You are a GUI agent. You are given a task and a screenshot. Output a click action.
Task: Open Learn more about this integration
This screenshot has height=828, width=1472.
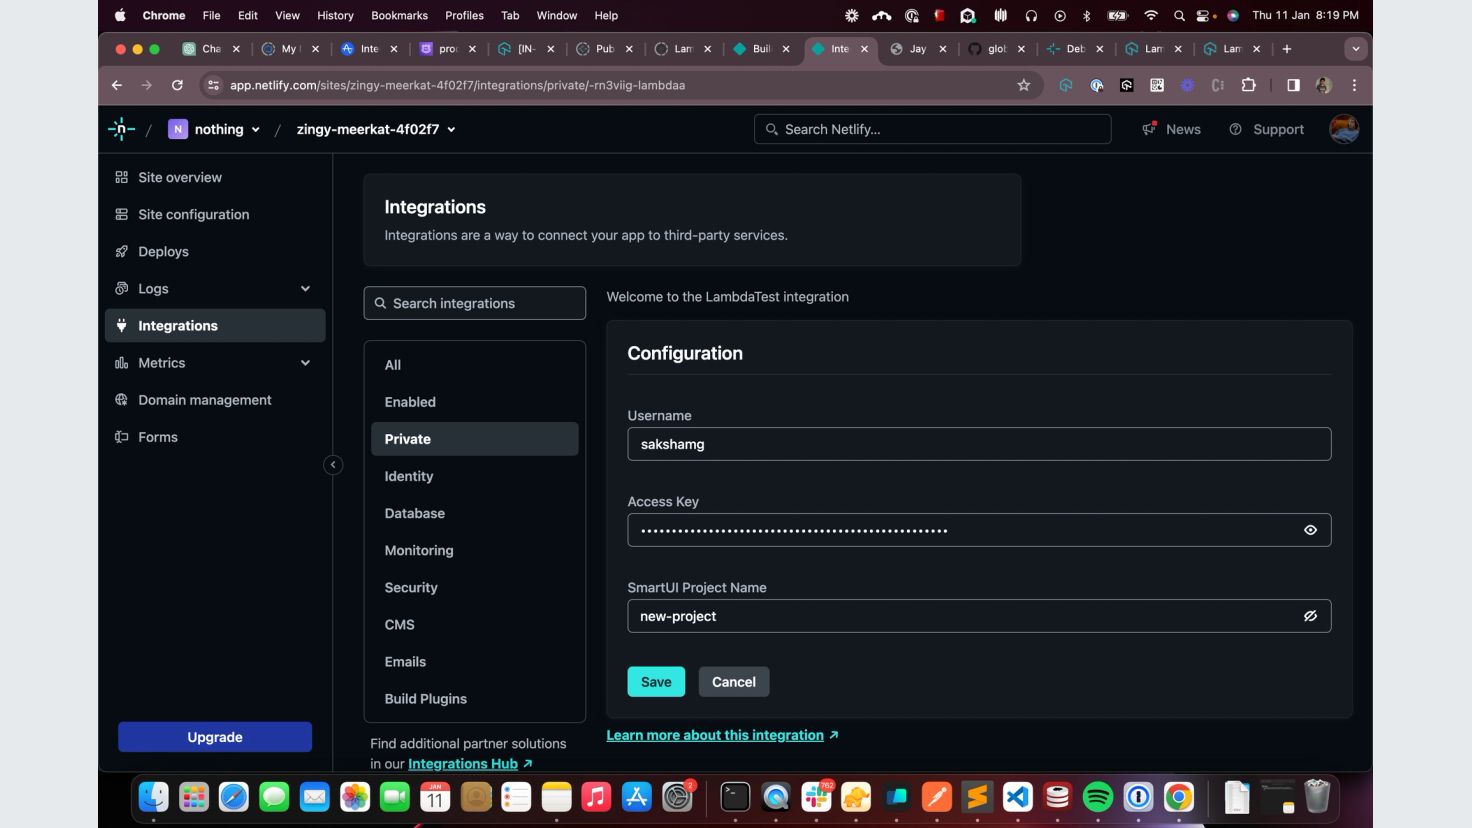click(722, 735)
